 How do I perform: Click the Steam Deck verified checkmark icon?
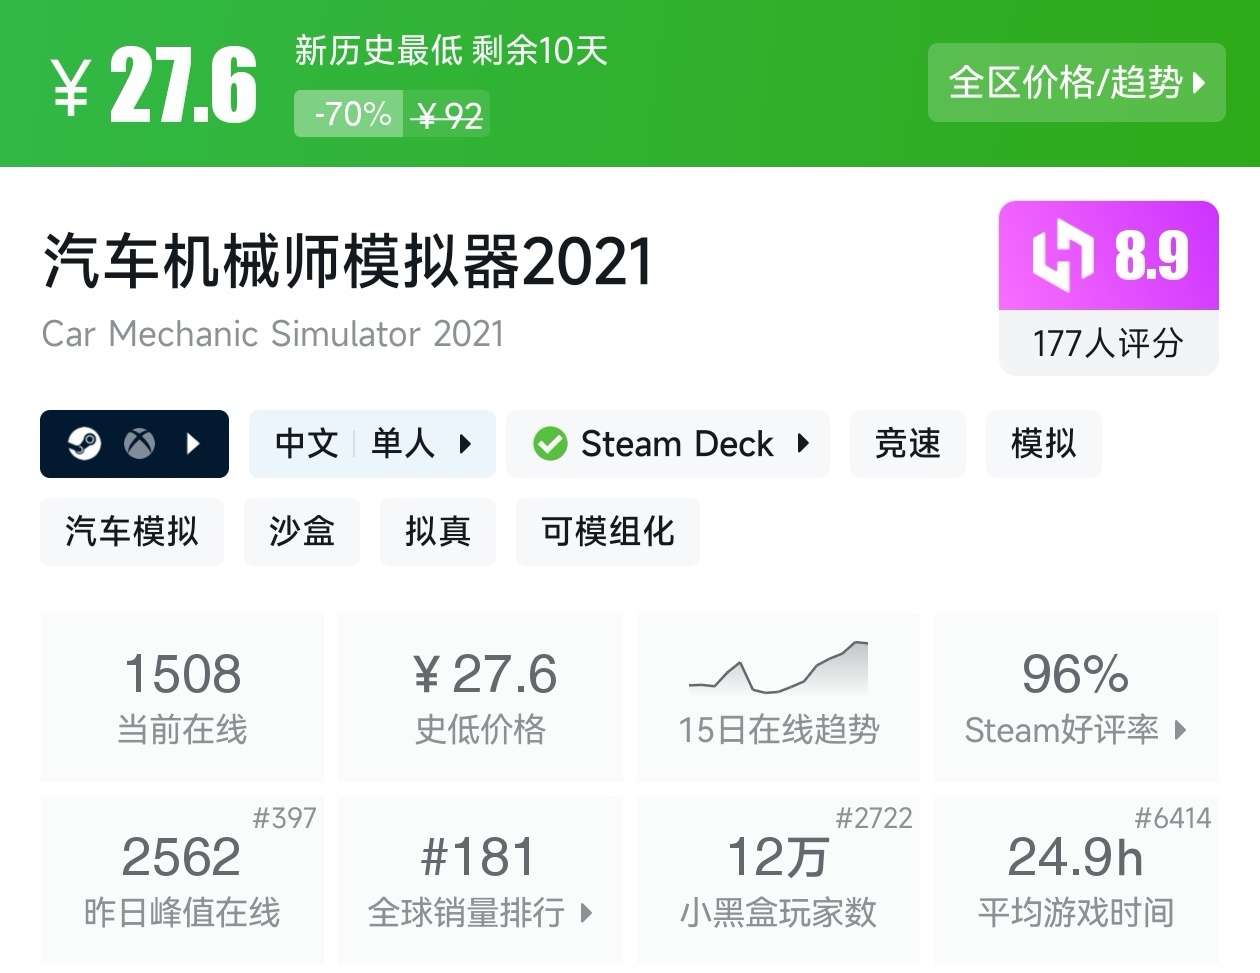pos(550,443)
